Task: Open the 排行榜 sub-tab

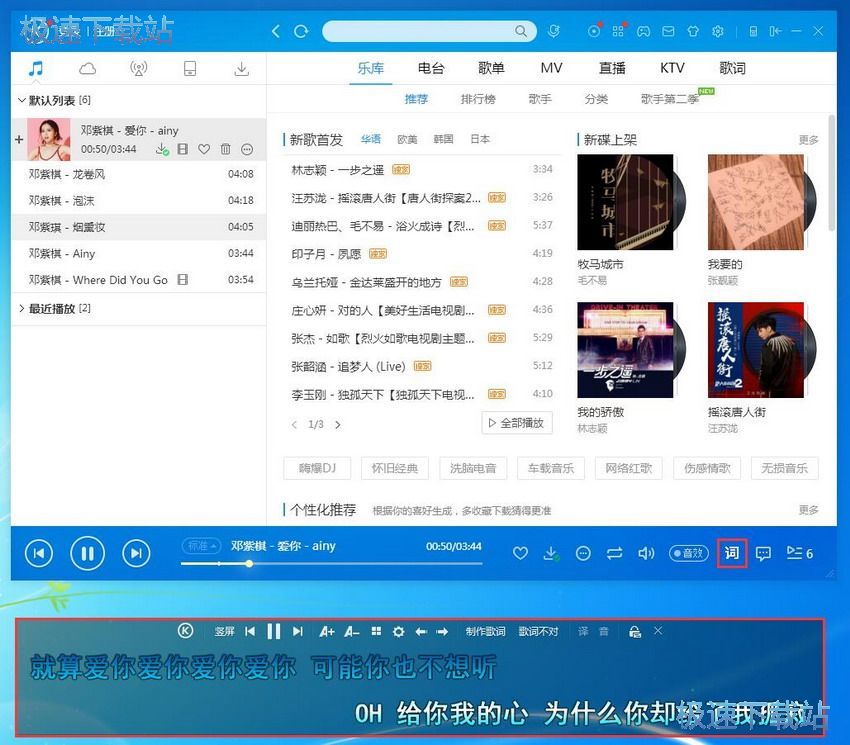Action: pyautogui.click(x=478, y=99)
